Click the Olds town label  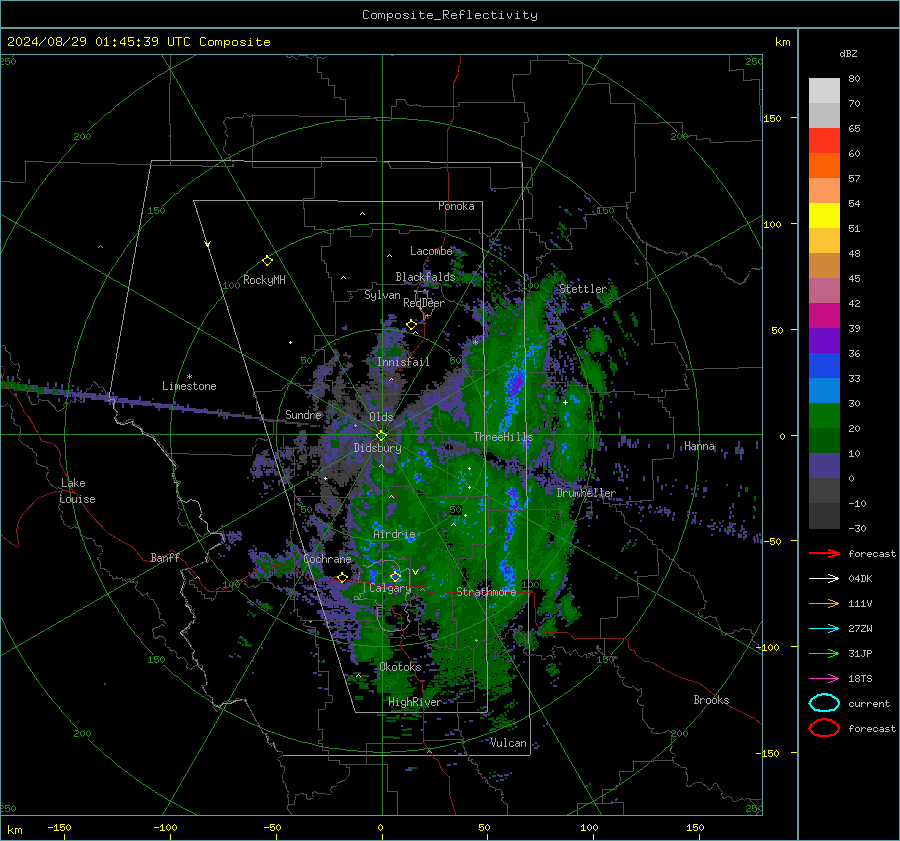coord(381,417)
